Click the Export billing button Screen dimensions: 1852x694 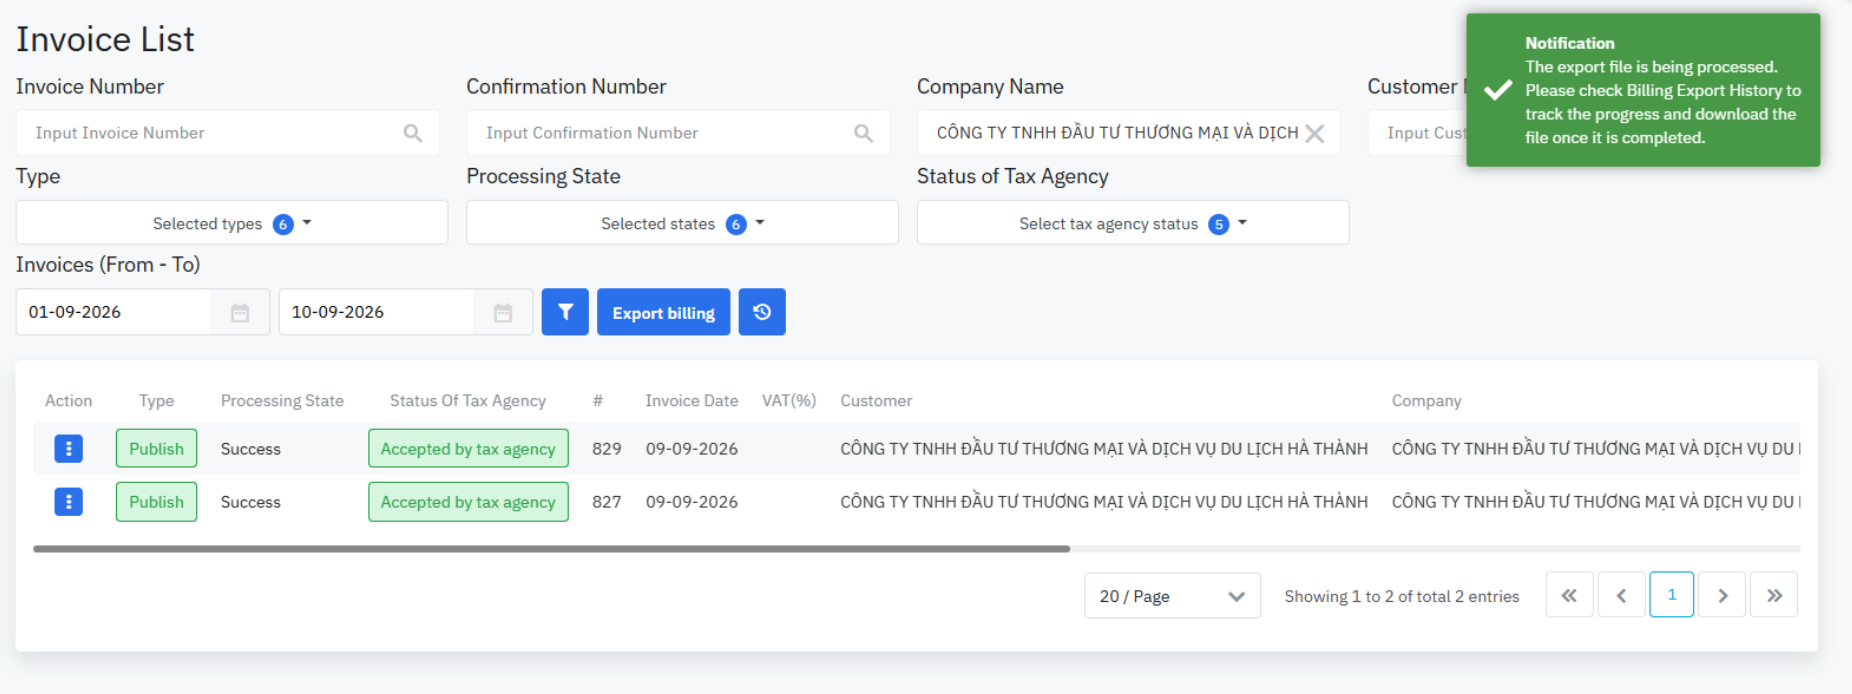(664, 312)
